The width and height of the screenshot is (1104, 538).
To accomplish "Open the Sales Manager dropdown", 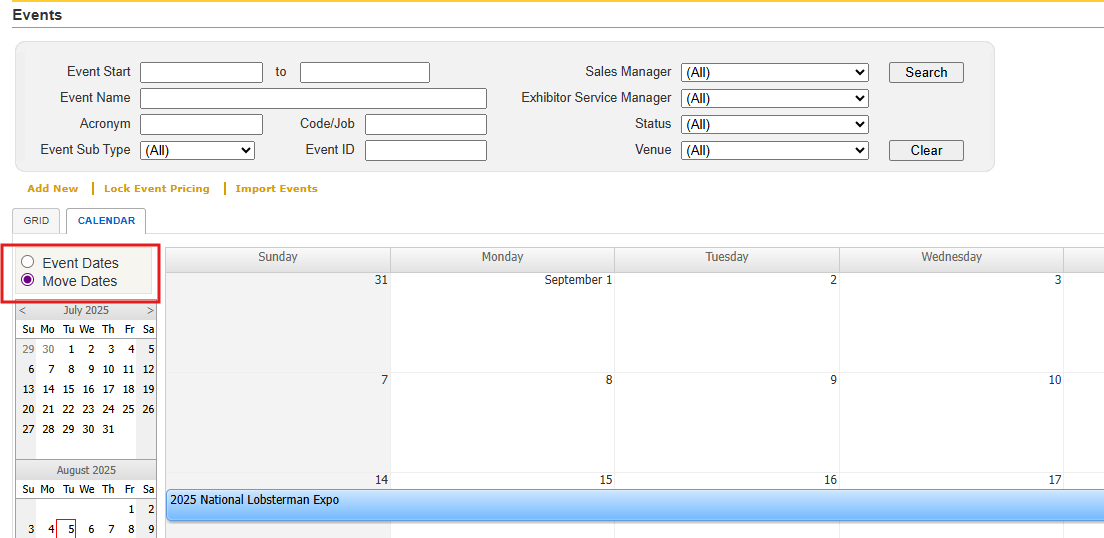I will 774,73.
